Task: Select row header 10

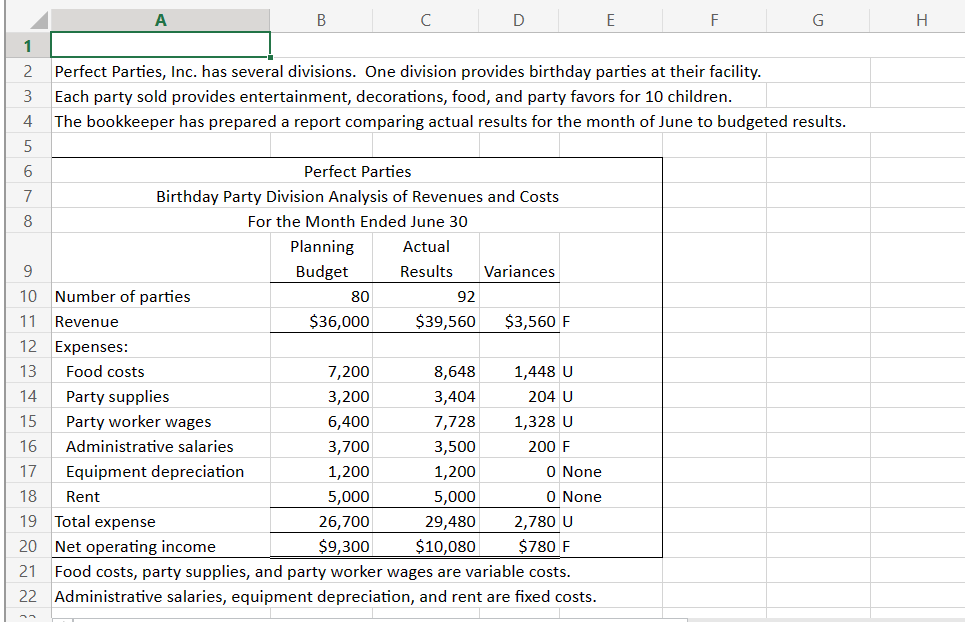Action: coord(27,296)
